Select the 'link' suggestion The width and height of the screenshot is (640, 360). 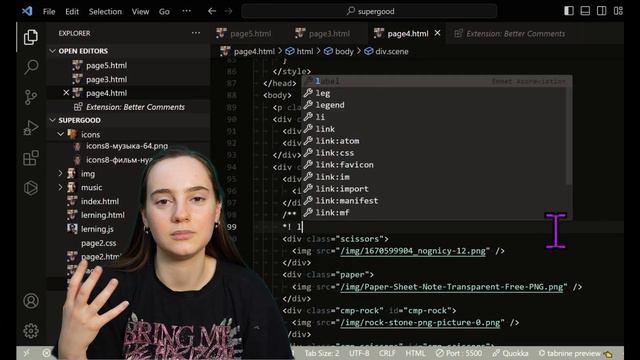tap(434, 129)
